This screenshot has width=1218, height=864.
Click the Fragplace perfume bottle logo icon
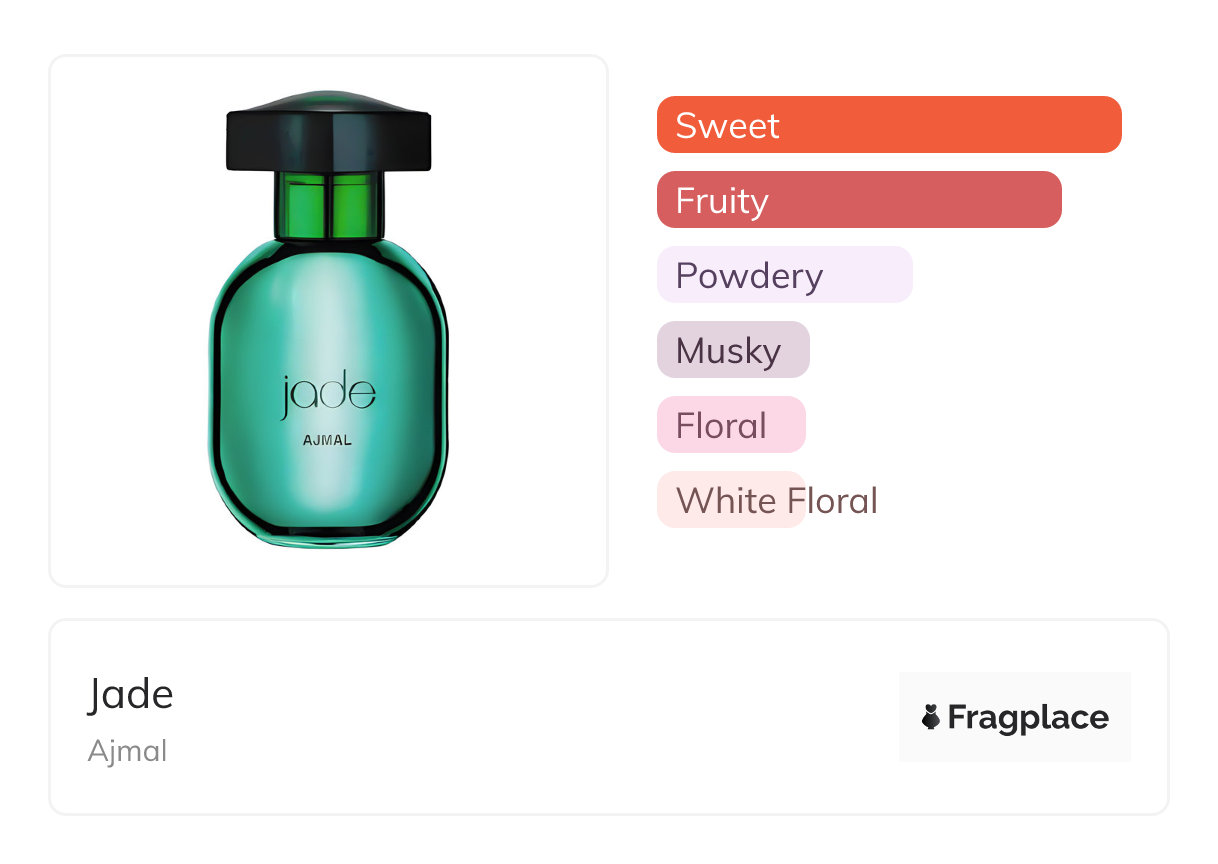(x=931, y=717)
